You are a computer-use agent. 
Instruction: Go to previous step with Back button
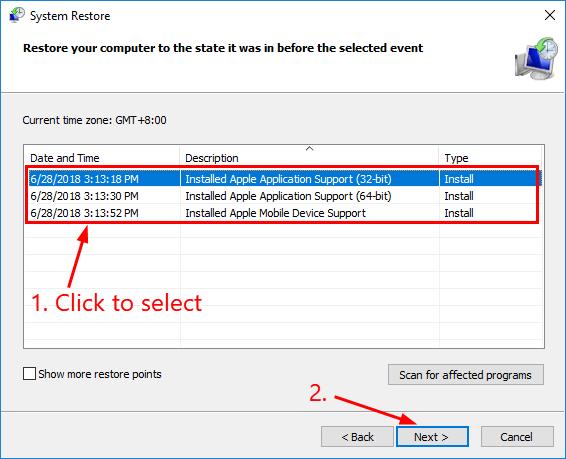(357, 437)
